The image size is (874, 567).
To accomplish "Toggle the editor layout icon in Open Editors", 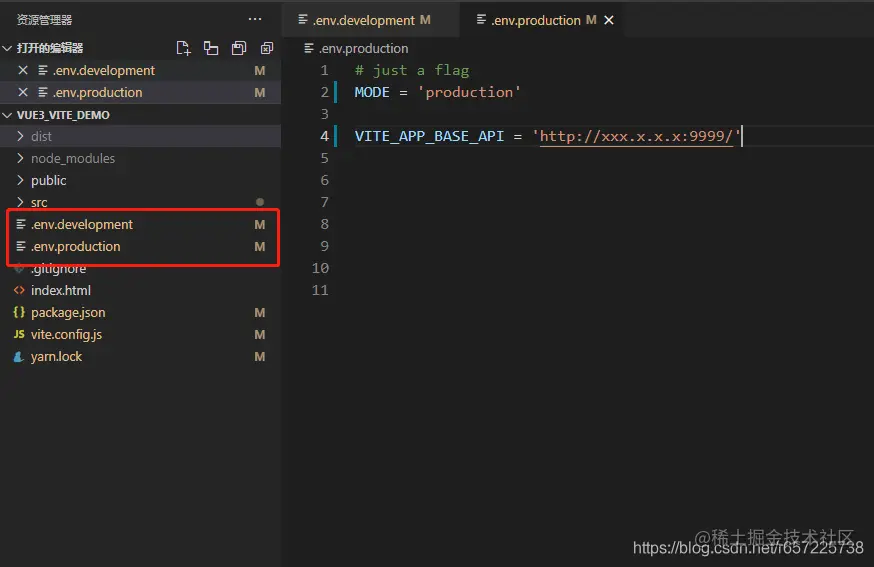I will (211, 49).
